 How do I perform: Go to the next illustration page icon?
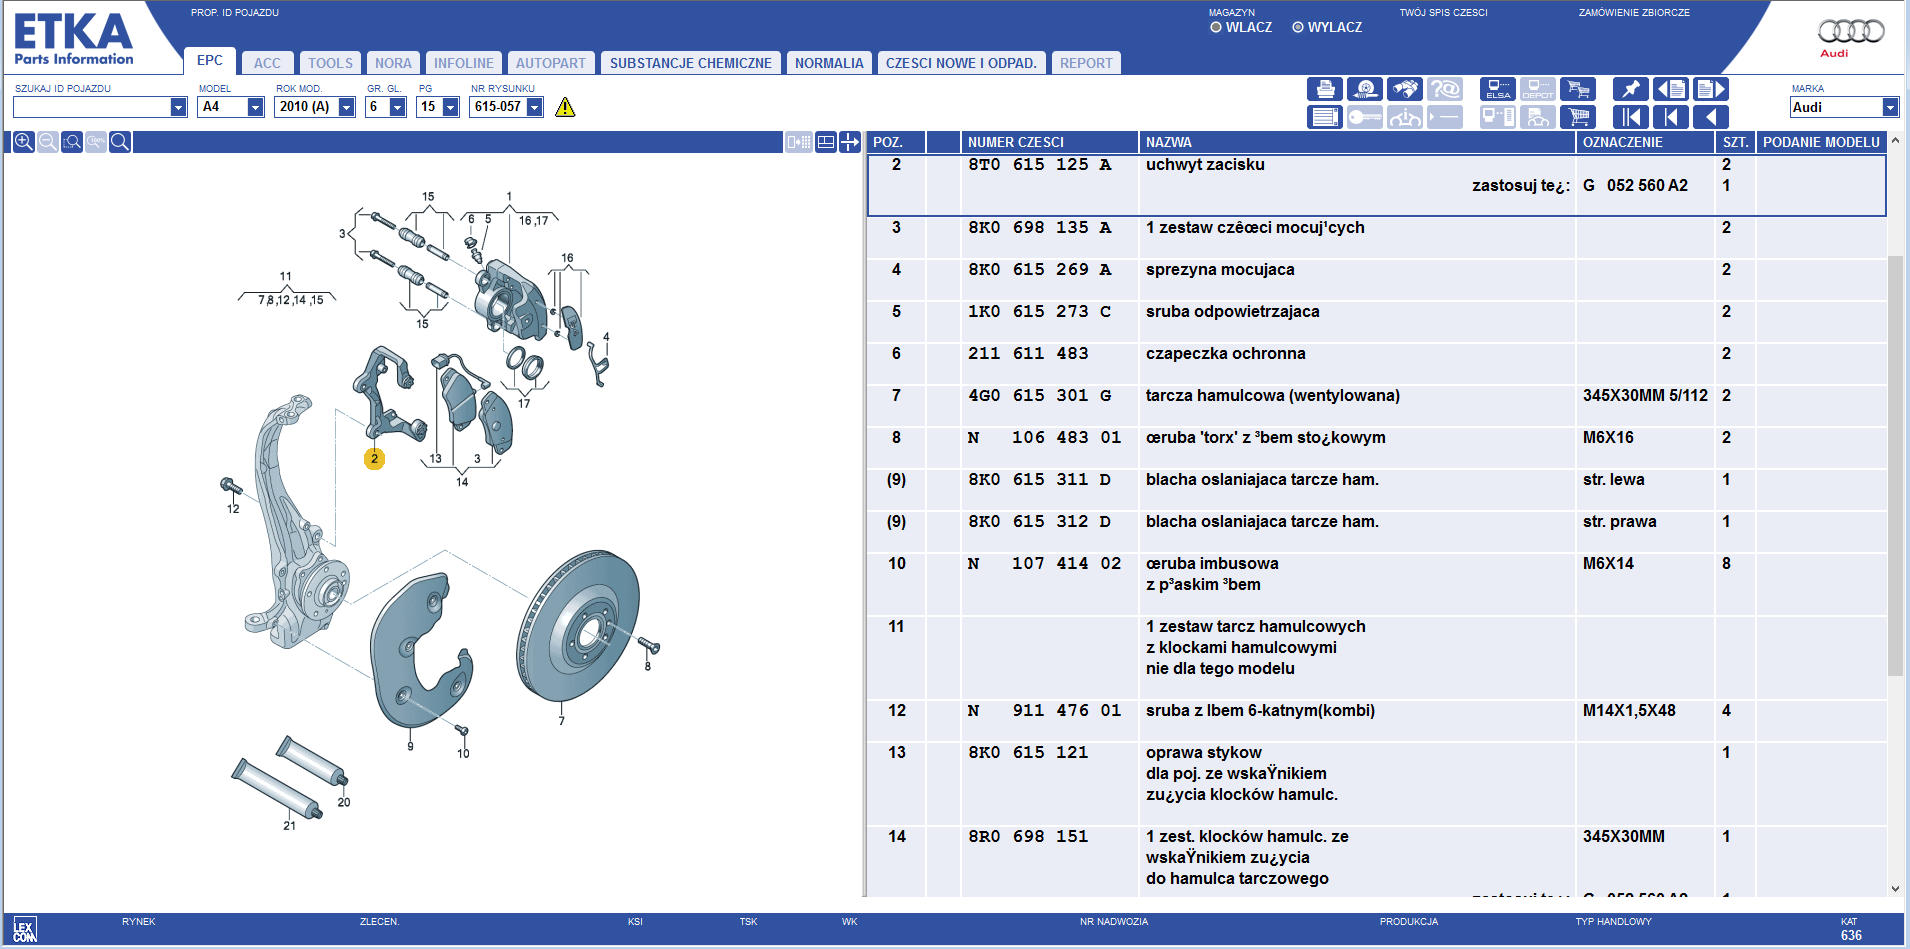point(1711,89)
